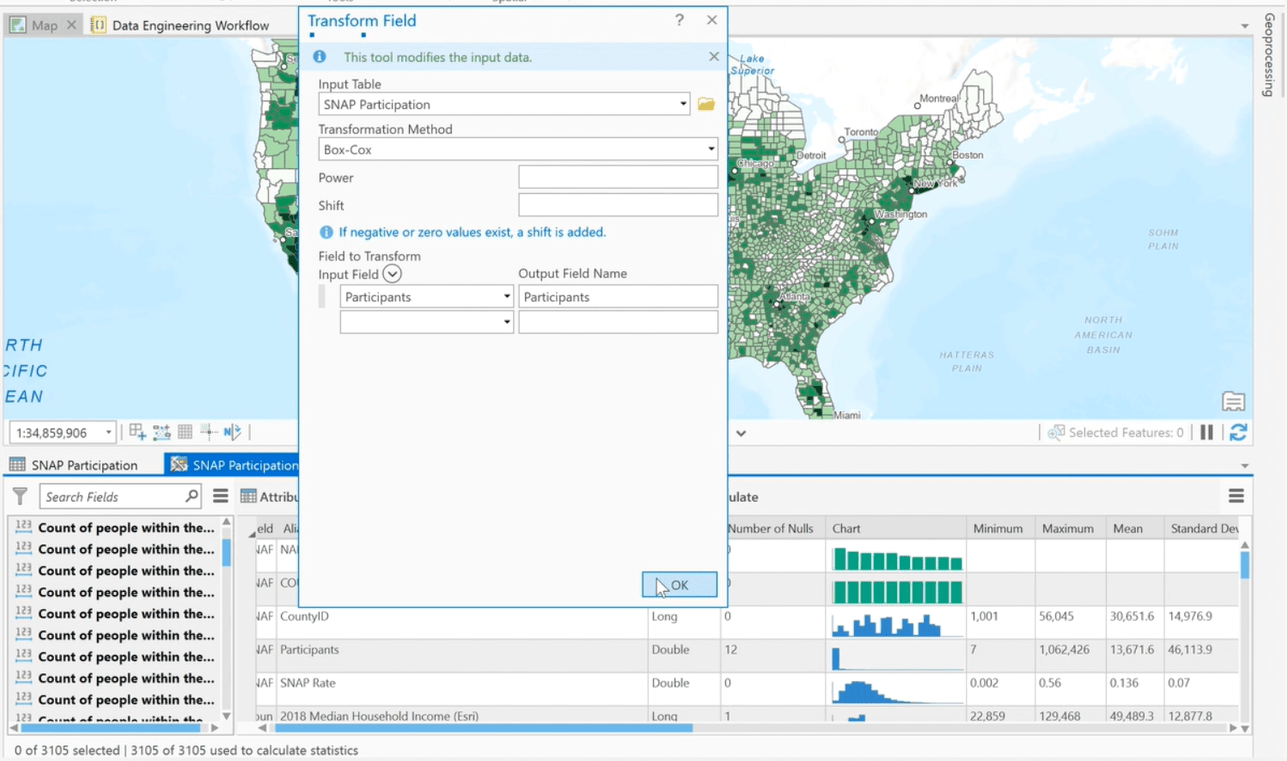Open the lower pane options arrow
This screenshot has height=761, width=1287.
[1245, 466]
